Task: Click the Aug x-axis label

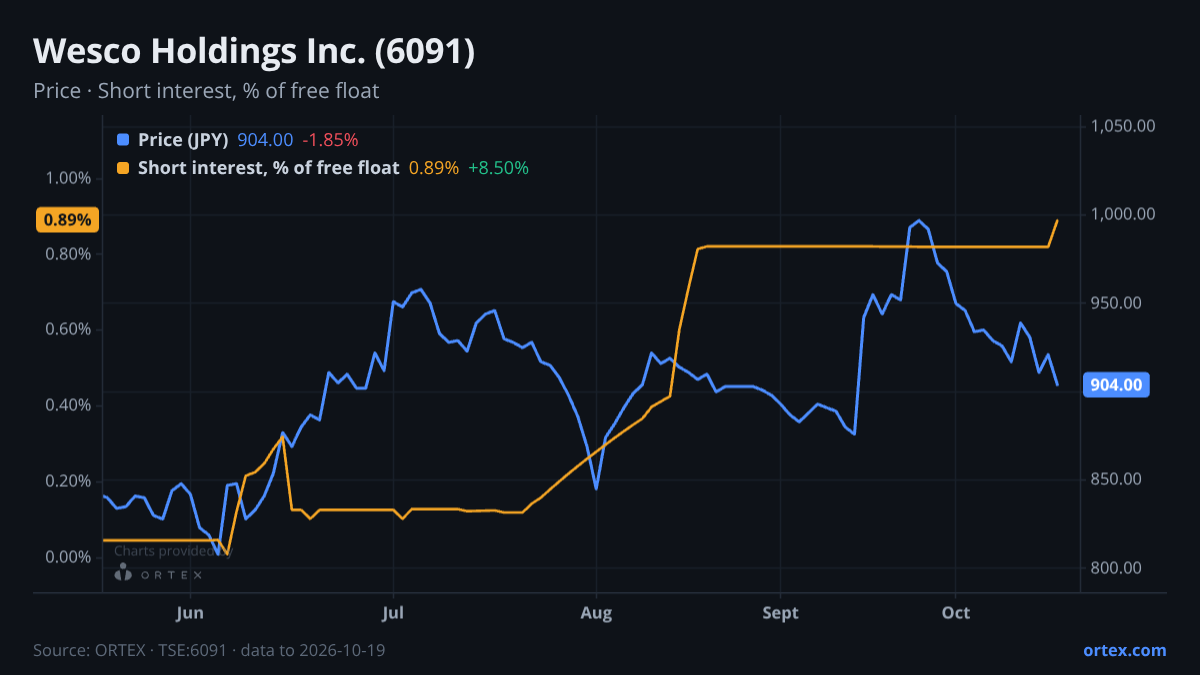Action: pos(596,613)
